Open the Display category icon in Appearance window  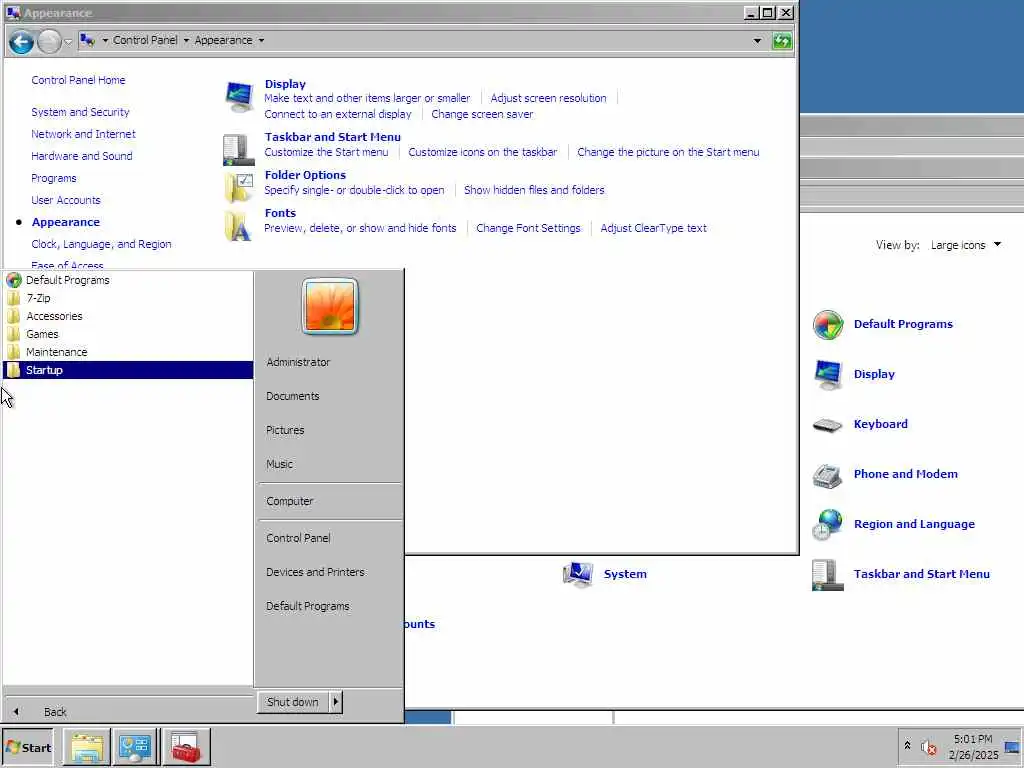(239, 97)
